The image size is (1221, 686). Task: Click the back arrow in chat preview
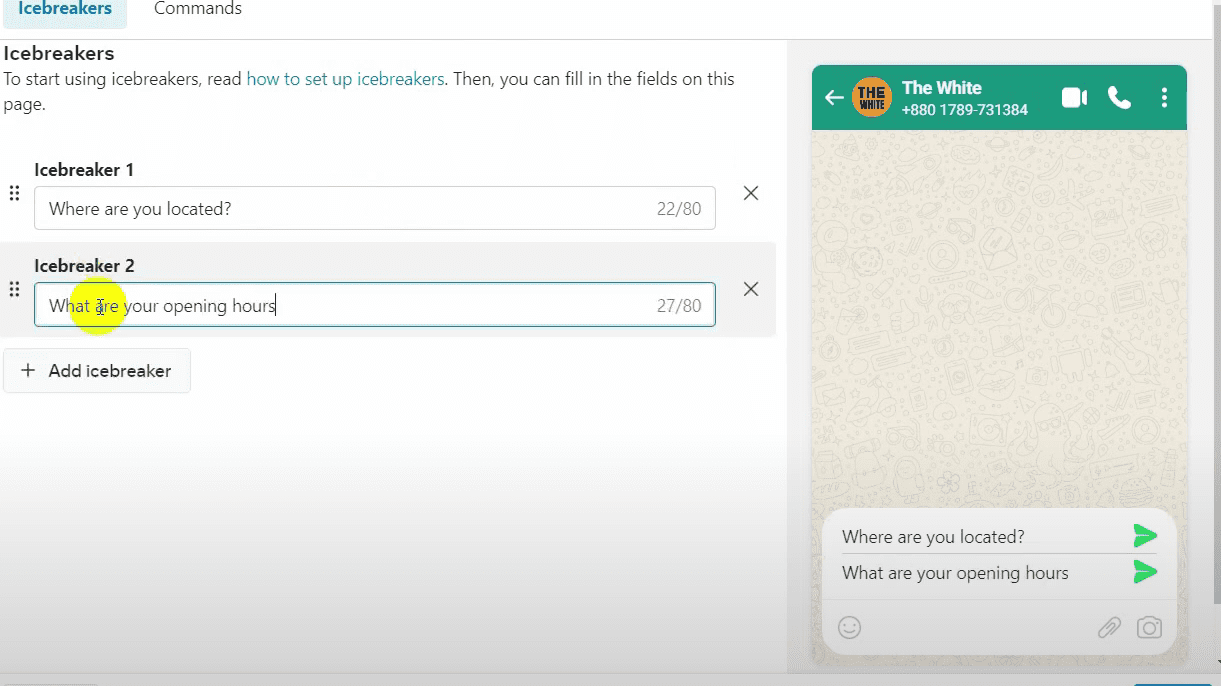pos(833,98)
